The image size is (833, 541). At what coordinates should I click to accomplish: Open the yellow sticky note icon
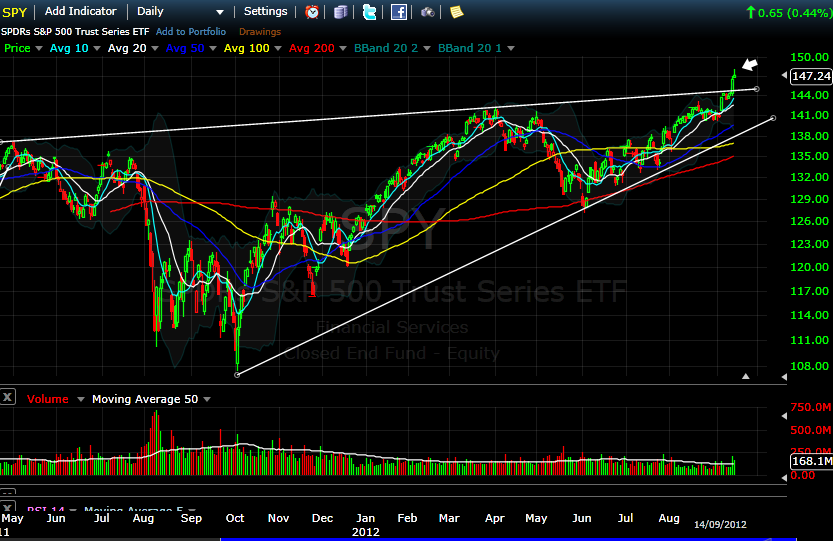(456, 12)
